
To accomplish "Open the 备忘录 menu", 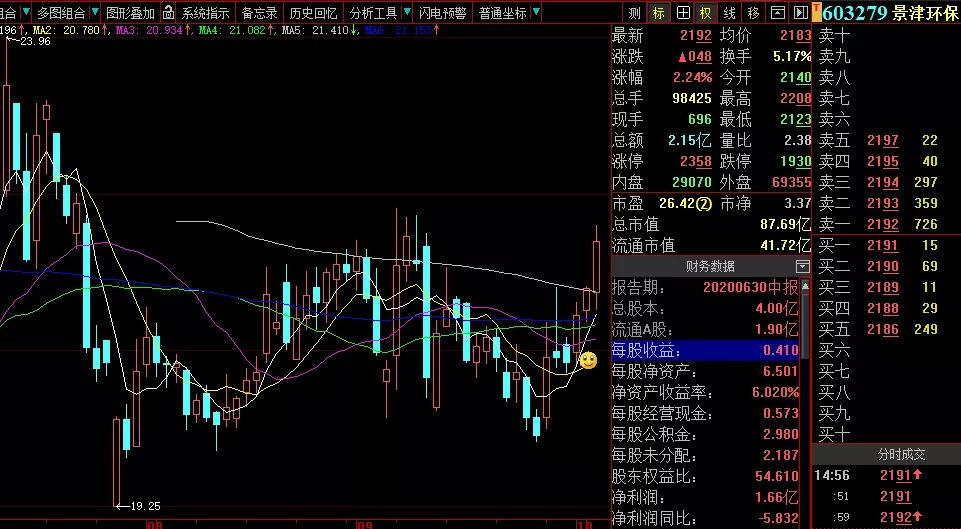I will [x=260, y=13].
